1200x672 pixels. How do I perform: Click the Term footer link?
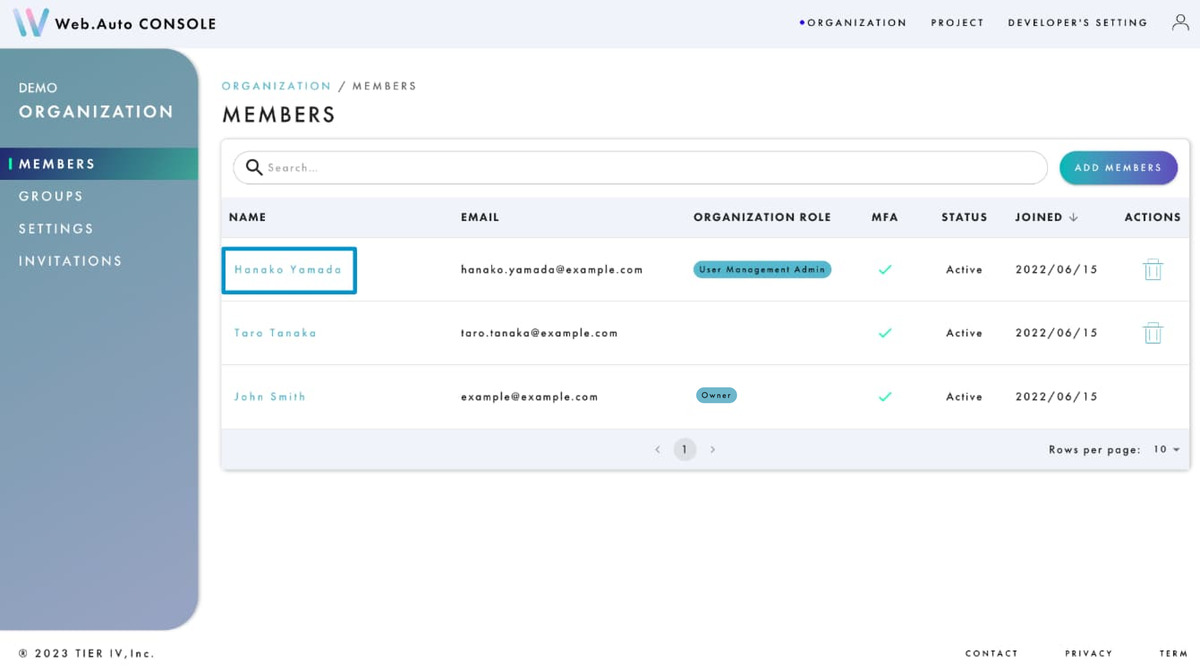point(1173,653)
